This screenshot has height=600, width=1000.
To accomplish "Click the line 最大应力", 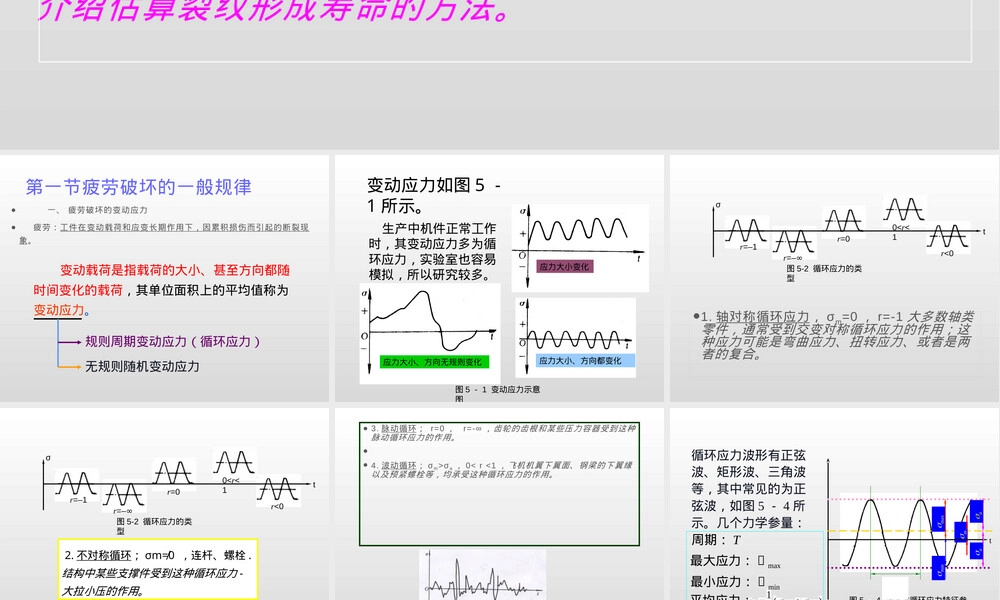I will (x=735, y=560).
